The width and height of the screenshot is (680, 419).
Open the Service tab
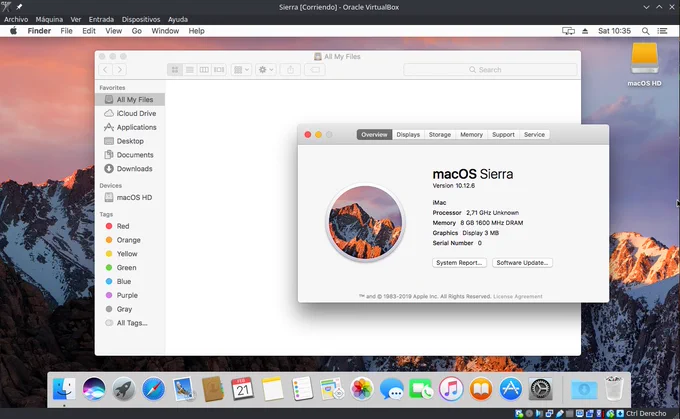click(x=534, y=134)
